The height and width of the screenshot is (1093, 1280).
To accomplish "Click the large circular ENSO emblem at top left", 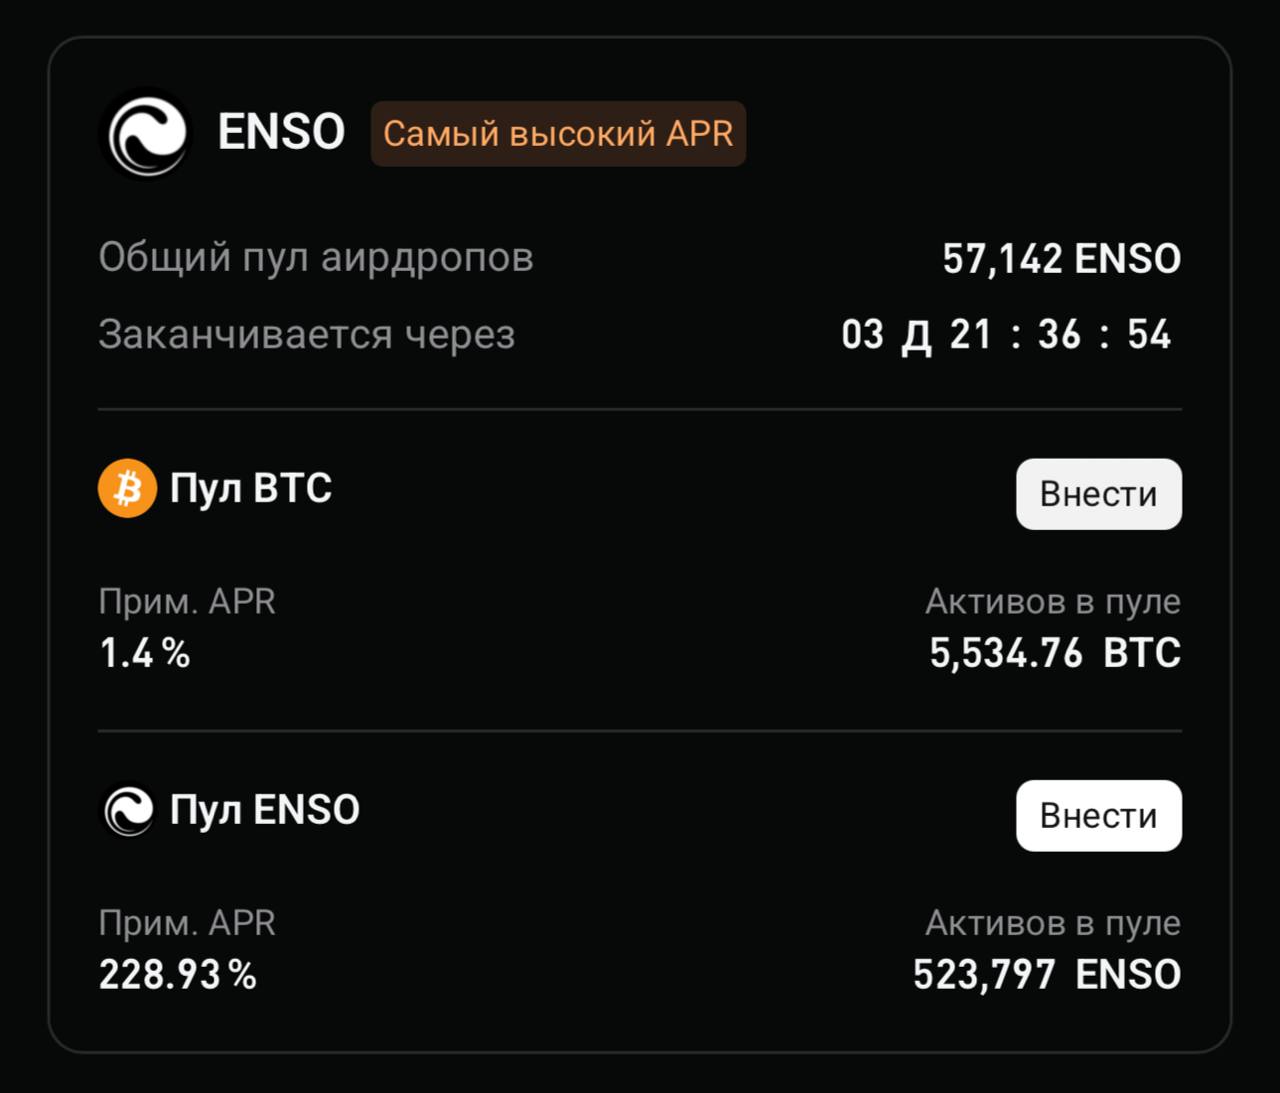I will tap(146, 133).
